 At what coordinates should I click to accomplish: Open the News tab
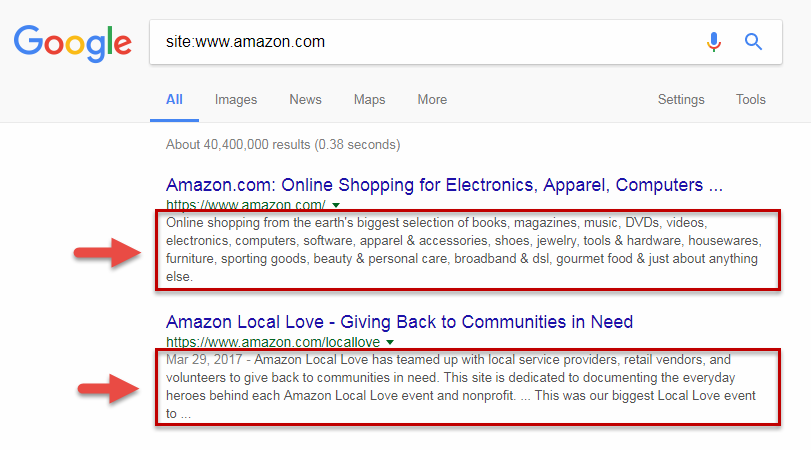[305, 100]
